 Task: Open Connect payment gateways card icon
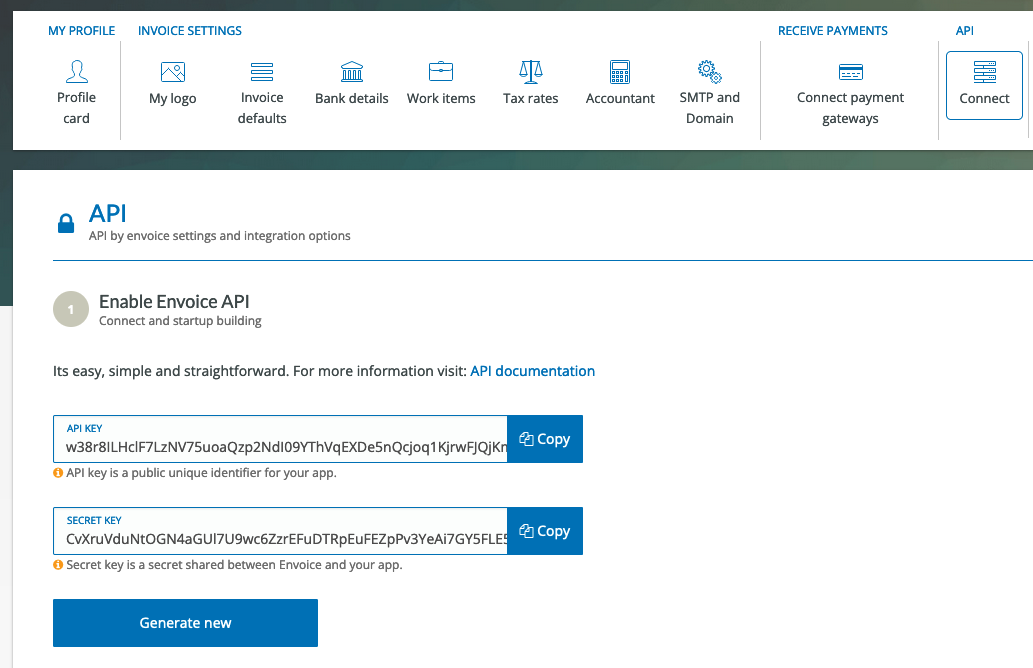pos(851,72)
